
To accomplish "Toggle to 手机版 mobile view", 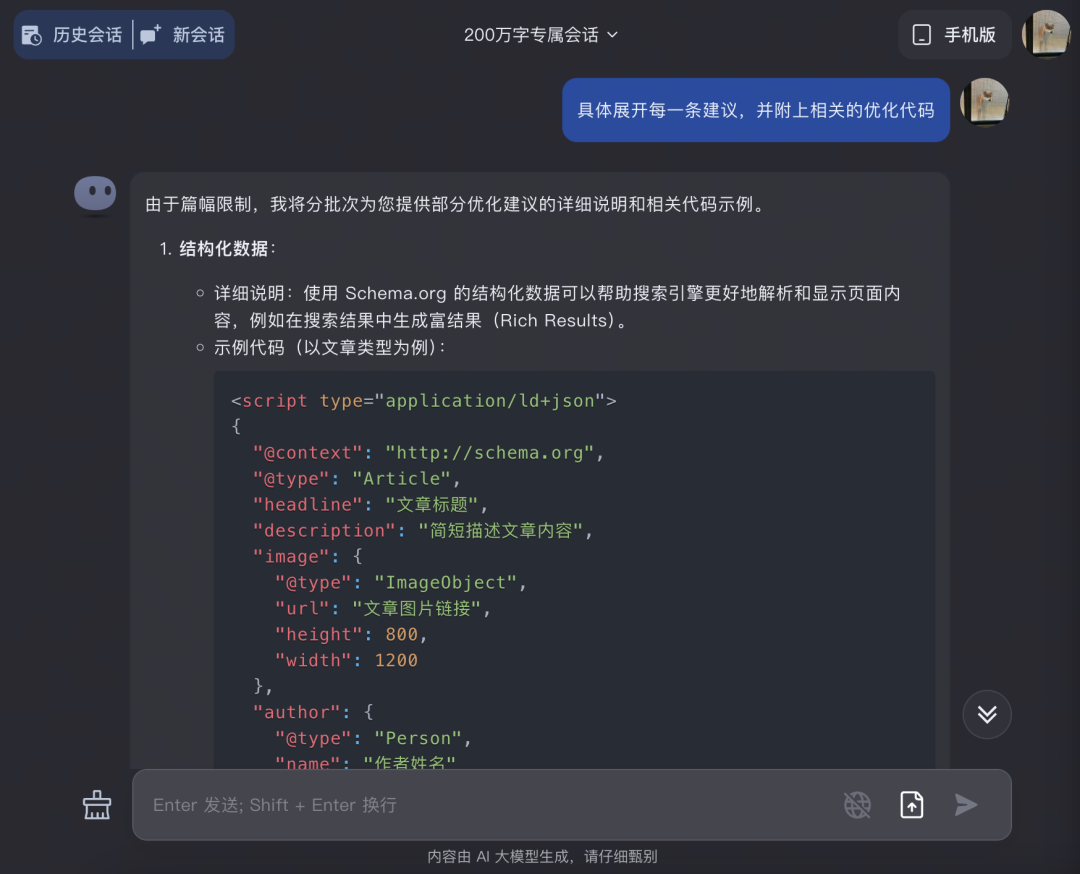I will tap(955, 34).
